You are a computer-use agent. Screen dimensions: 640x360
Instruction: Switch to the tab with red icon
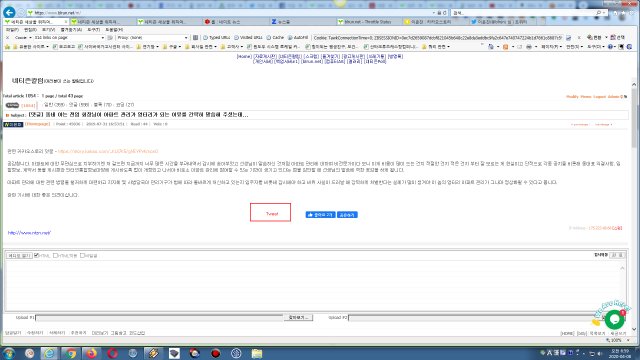click(x=236, y=22)
